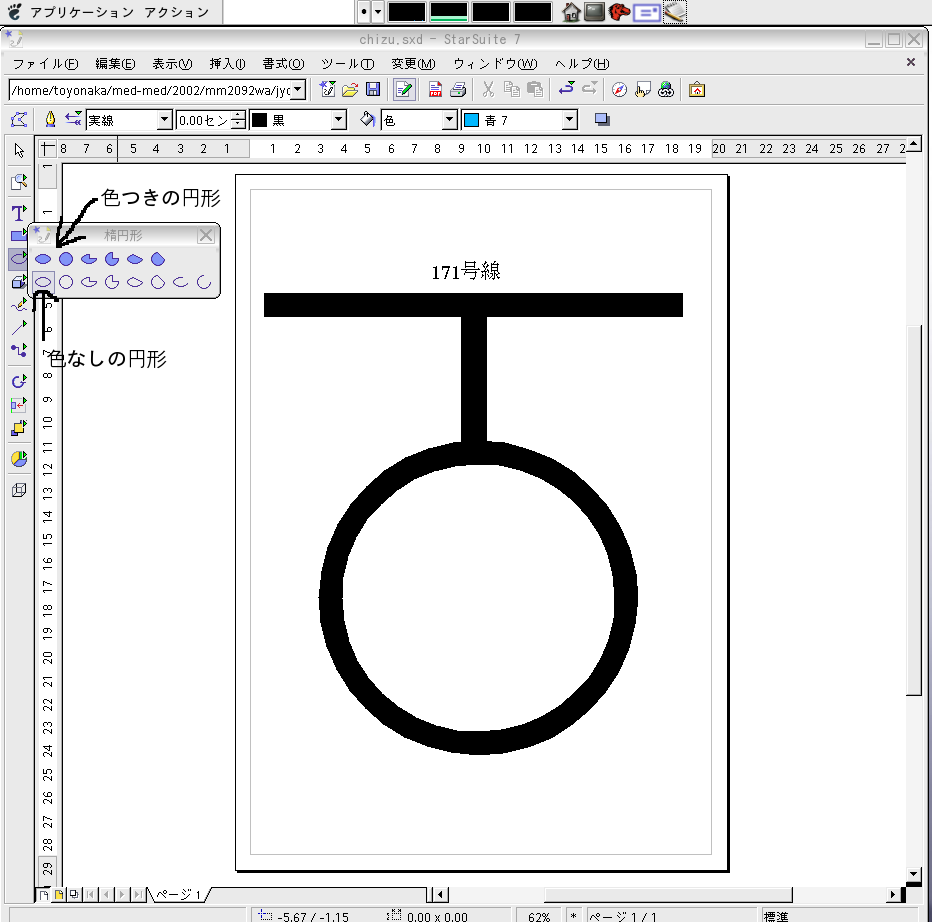Select the arrow selection tool
Viewport: 932px width, 922px height.
[x=18, y=151]
